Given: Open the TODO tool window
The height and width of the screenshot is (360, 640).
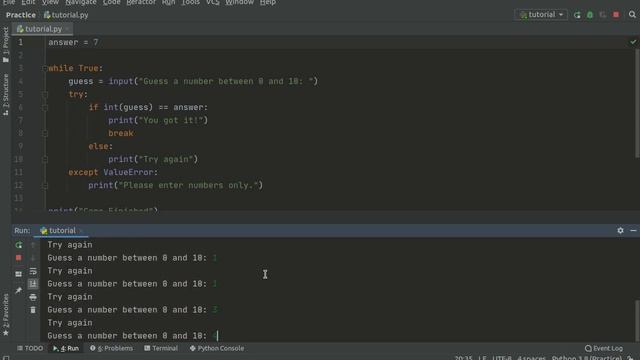Looking at the screenshot, I should (30, 348).
